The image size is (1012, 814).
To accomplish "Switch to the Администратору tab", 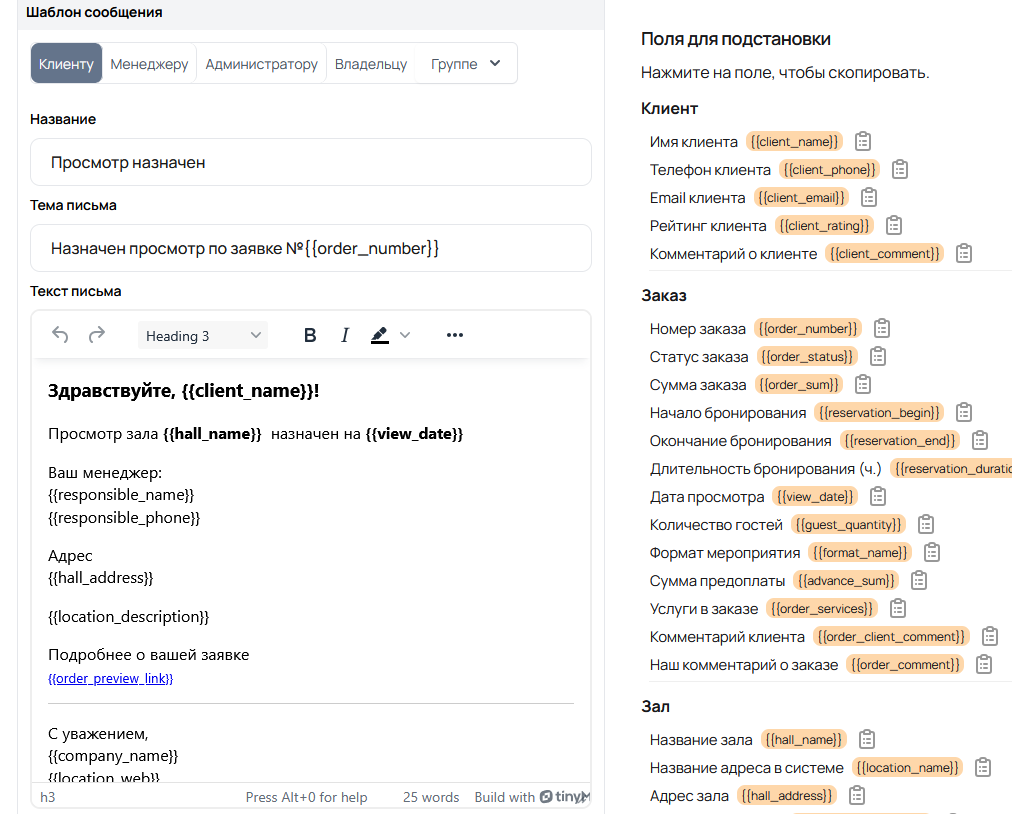I will (261, 63).
